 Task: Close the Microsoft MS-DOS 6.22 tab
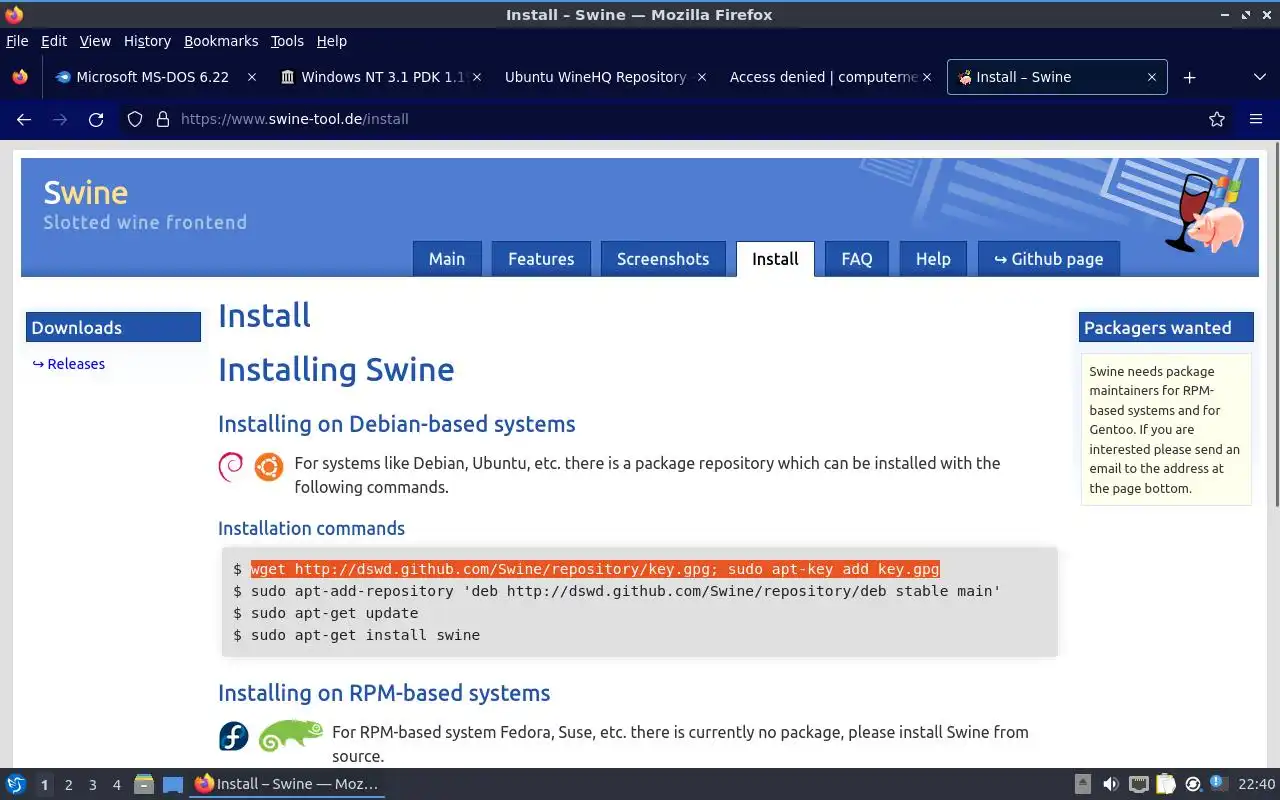tap(252, 77)
